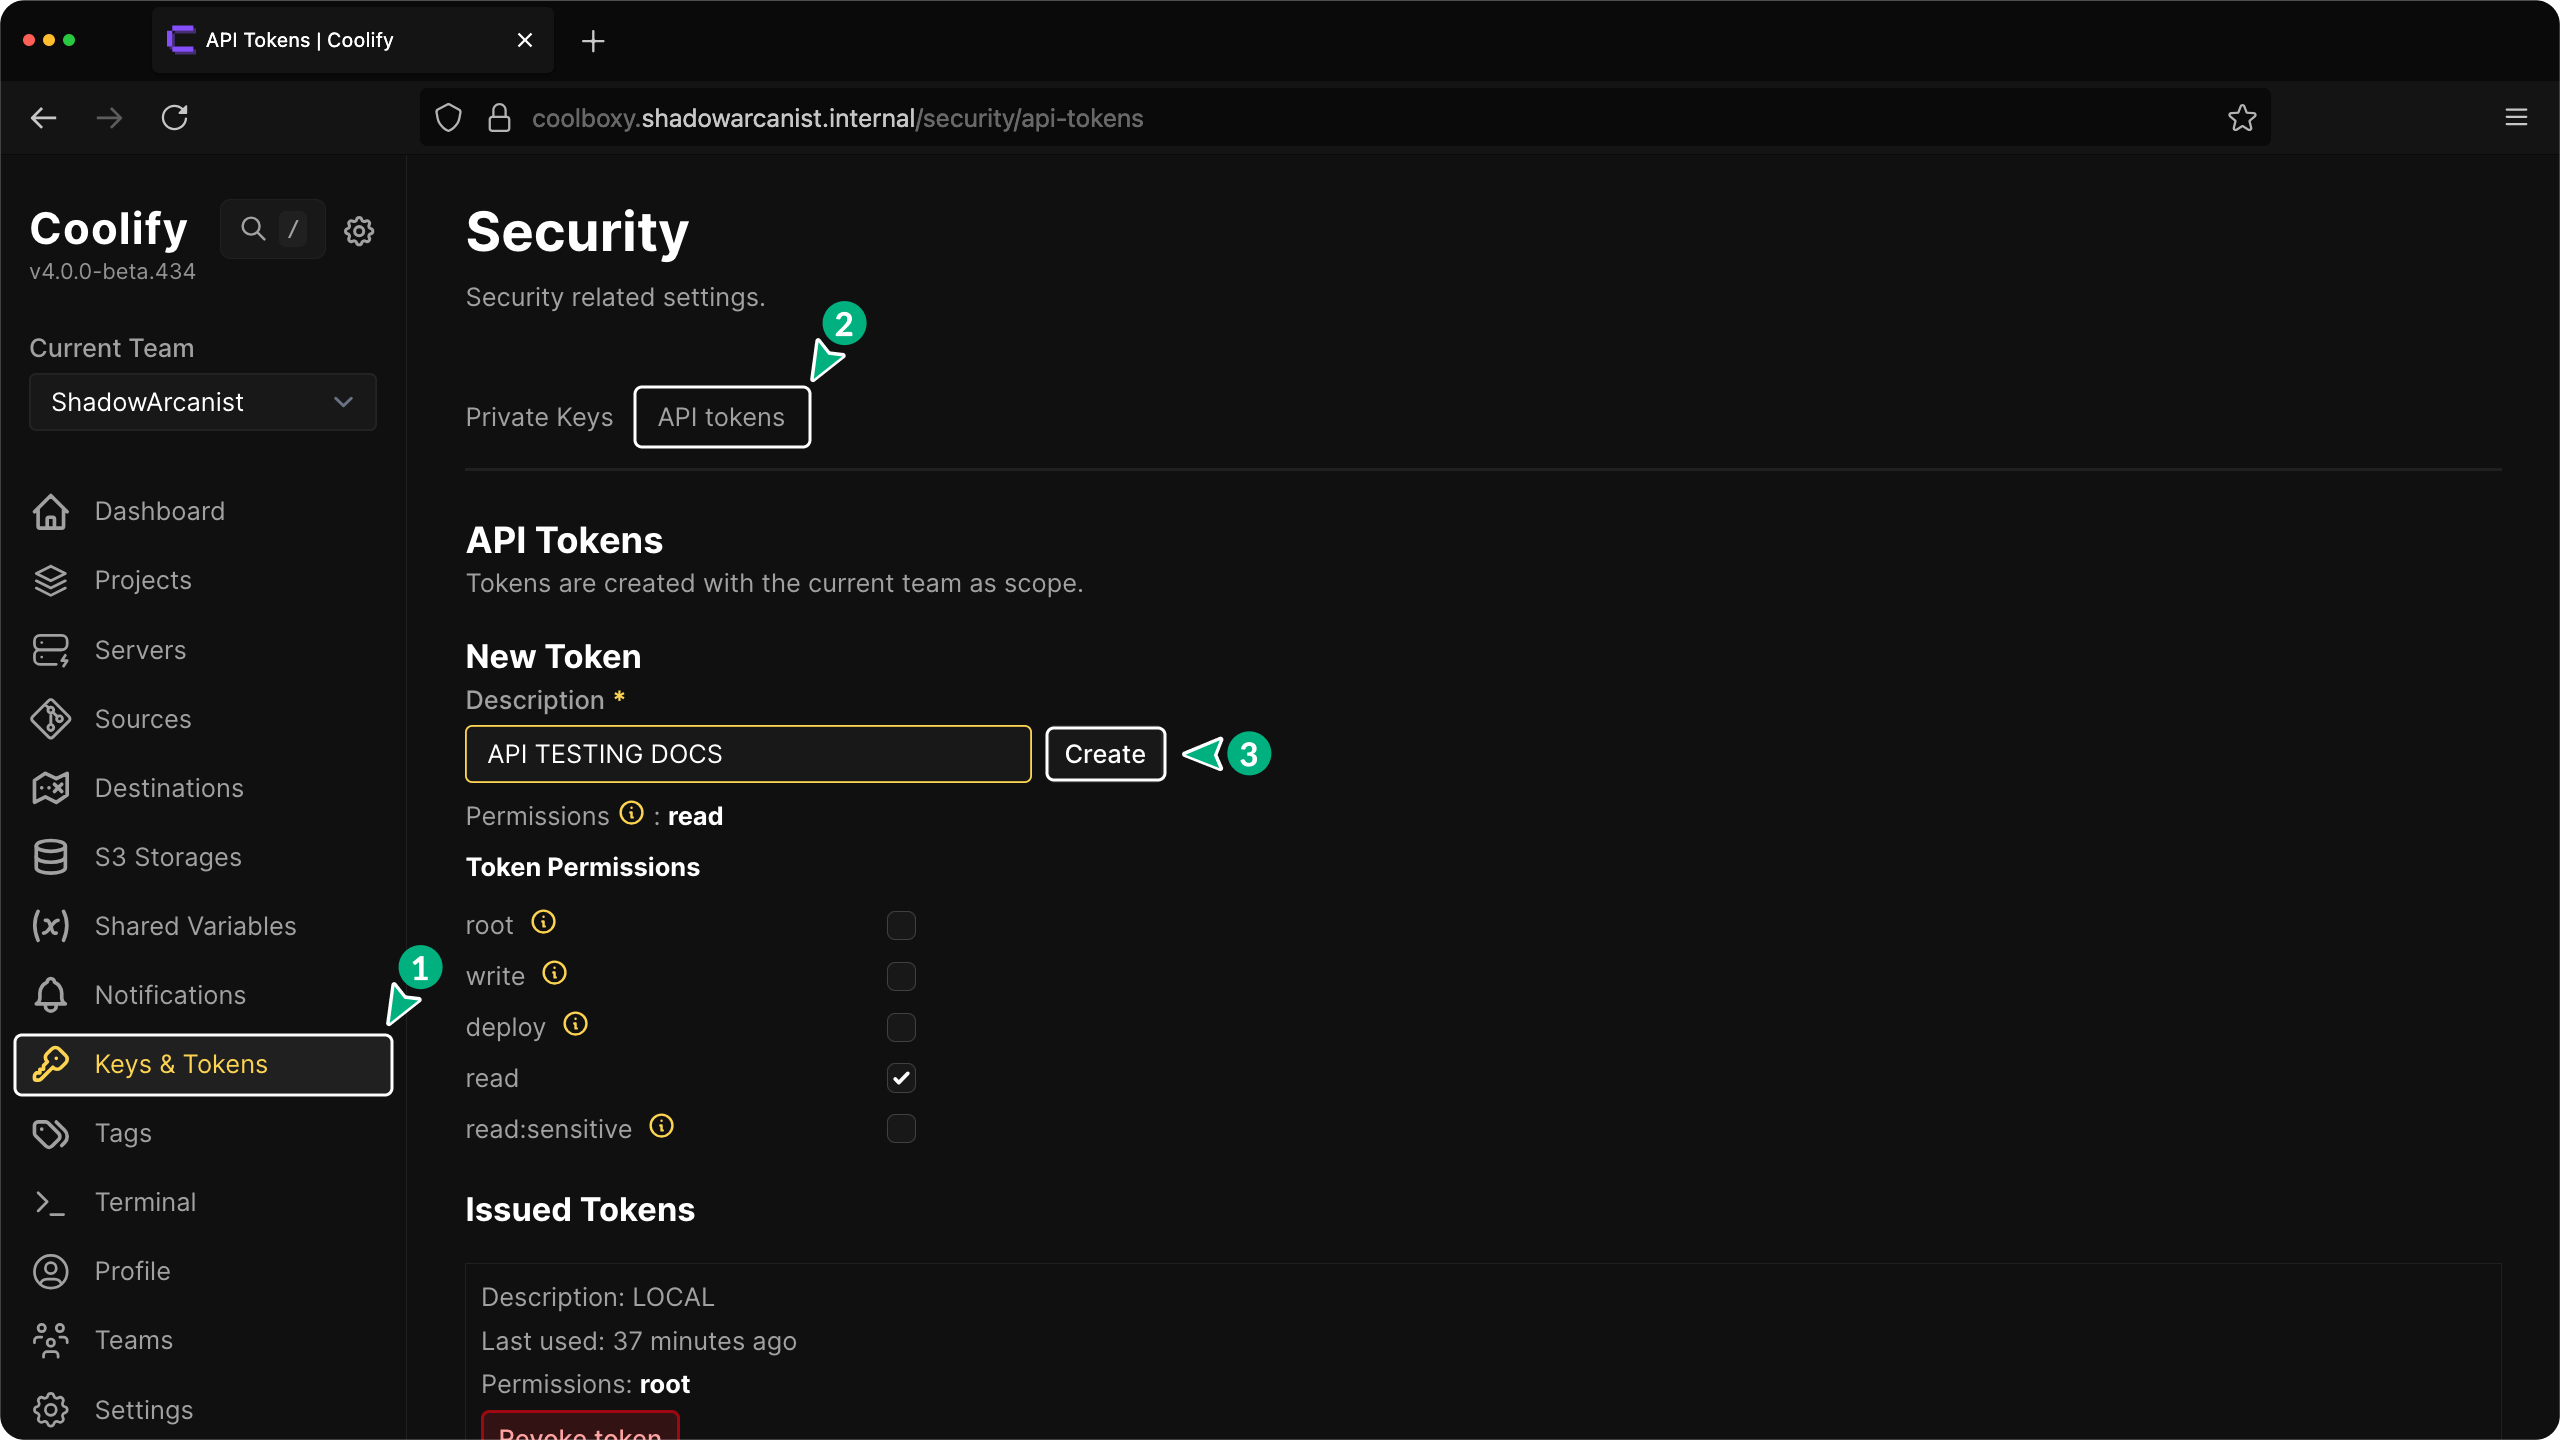This screenshot has height=1440, width=2560.
Task: Switch to the Private Keys tab
Action: click(539, 417)
